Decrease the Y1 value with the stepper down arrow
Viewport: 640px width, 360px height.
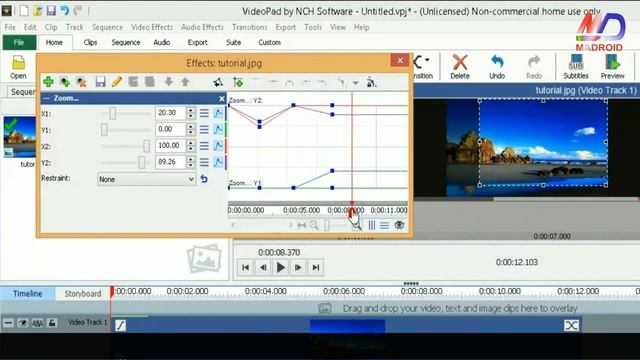[x=191, y=133]
